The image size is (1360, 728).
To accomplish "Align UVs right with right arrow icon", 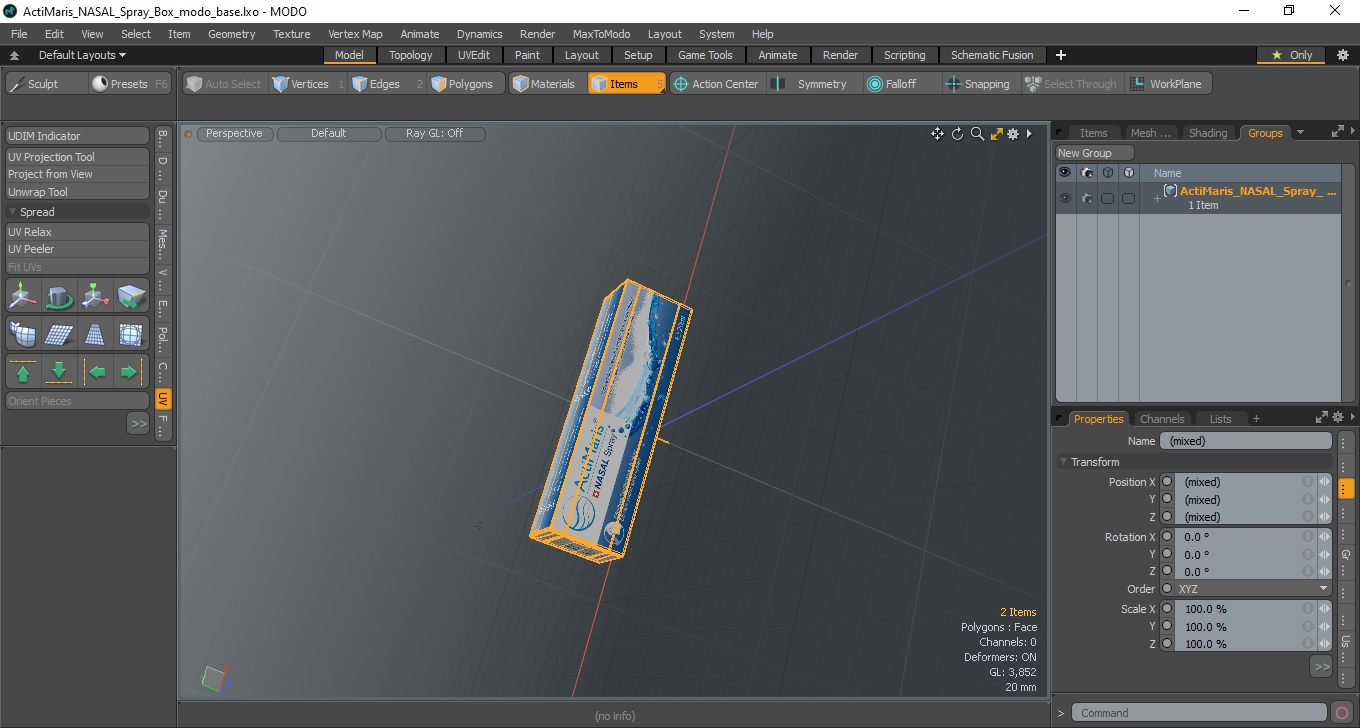I will coord(131,372).
